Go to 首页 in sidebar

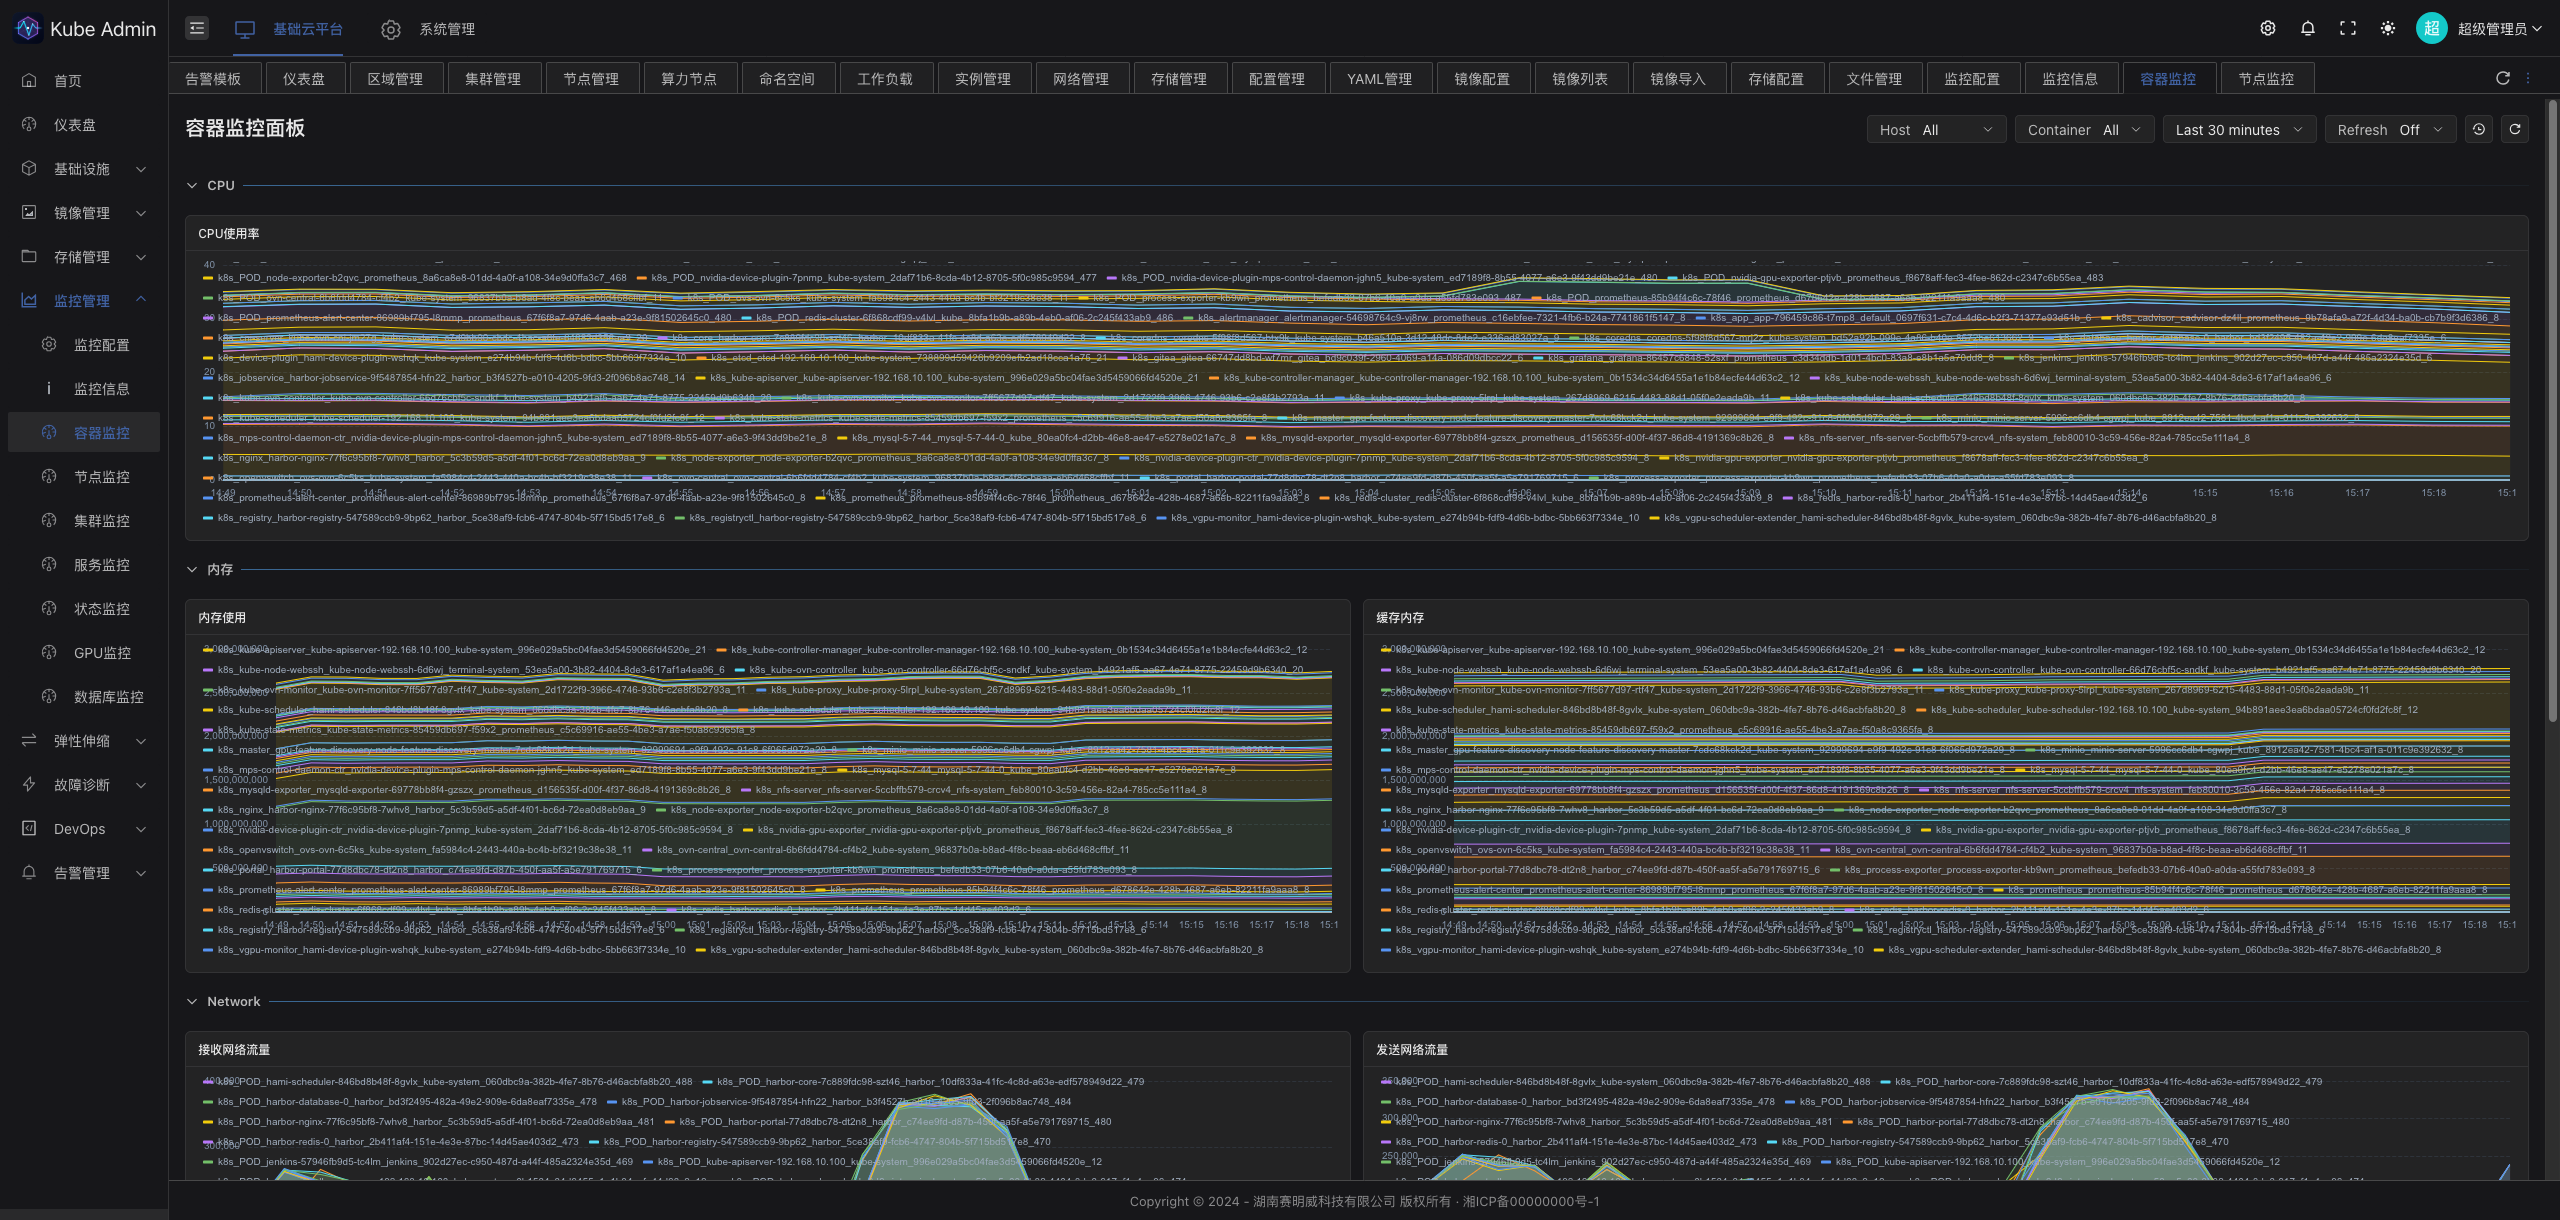pyautogui.click(x=84, y=81)
